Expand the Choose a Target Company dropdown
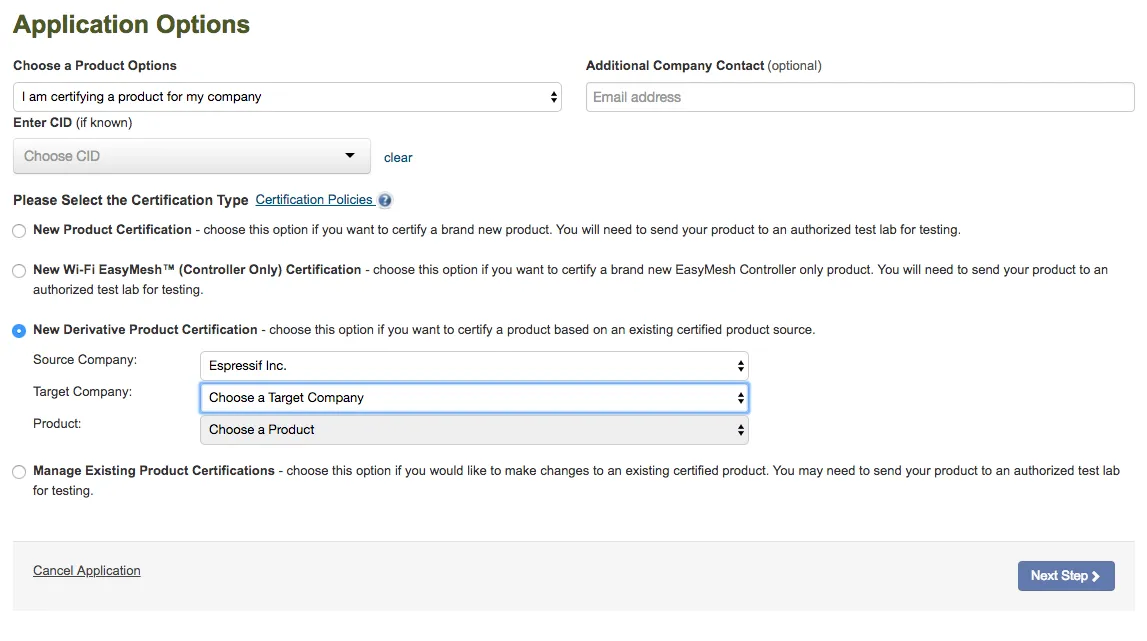The height and width of the screenshot is (641, 1147). pos(474,398)
